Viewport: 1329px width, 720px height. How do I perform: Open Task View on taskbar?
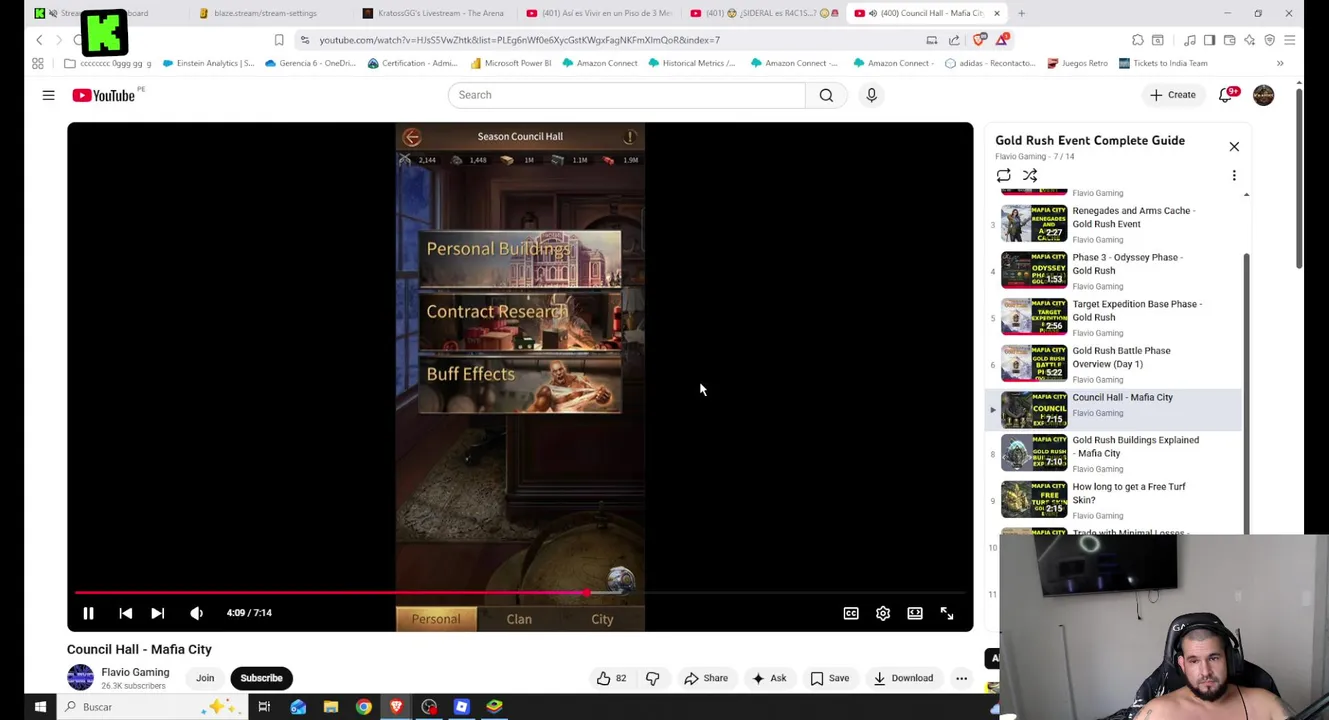[x=264, y=707]
